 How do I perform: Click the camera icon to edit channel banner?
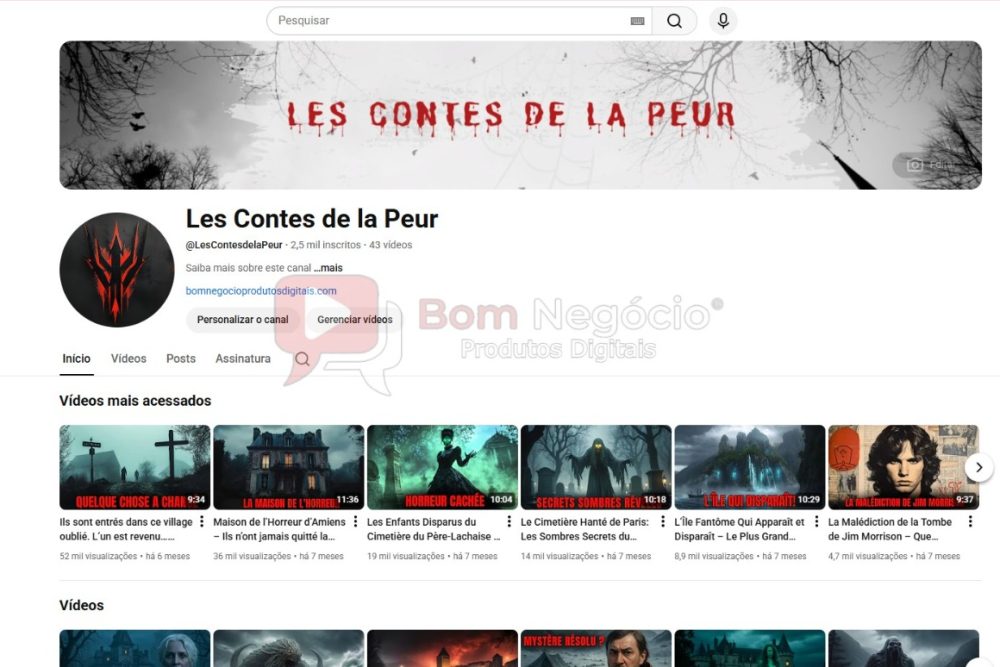pyautogui.click(x=913, y=164)
